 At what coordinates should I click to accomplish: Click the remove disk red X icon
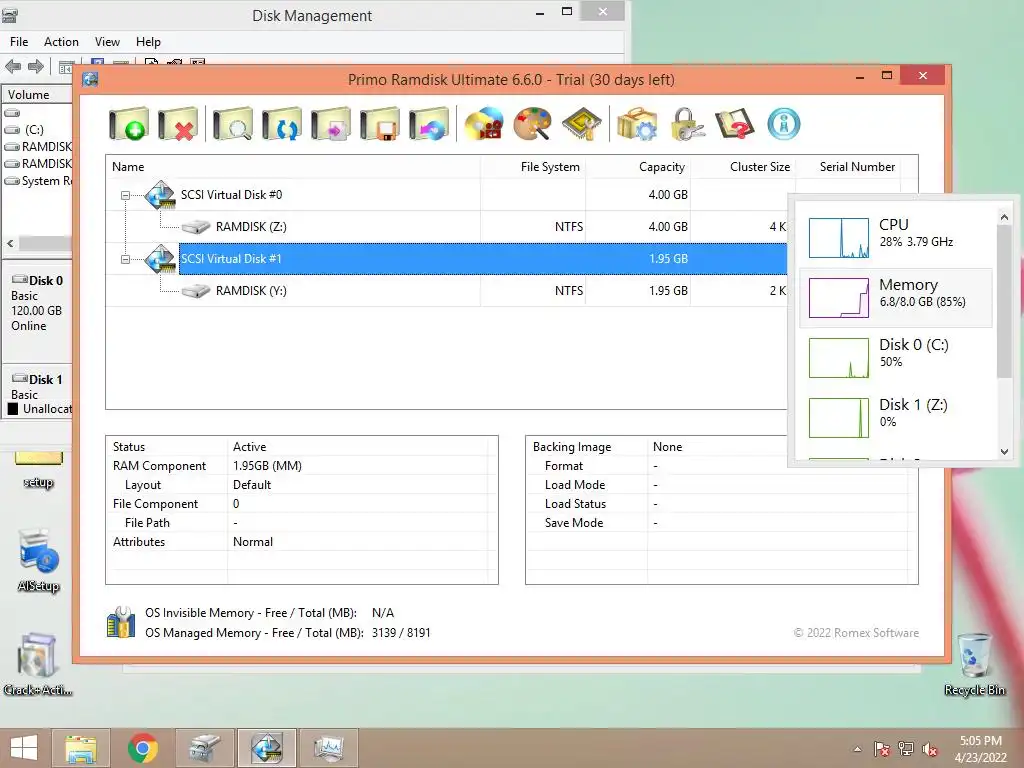(x=178, y=123)
